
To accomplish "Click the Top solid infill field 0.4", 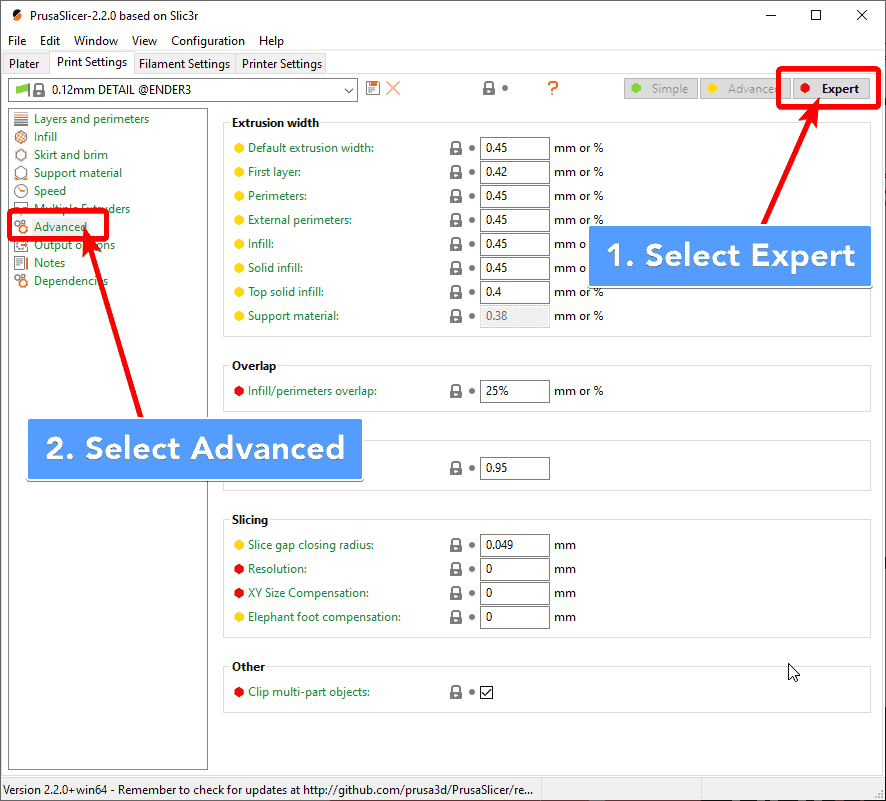I will click(x=515, y=292).
